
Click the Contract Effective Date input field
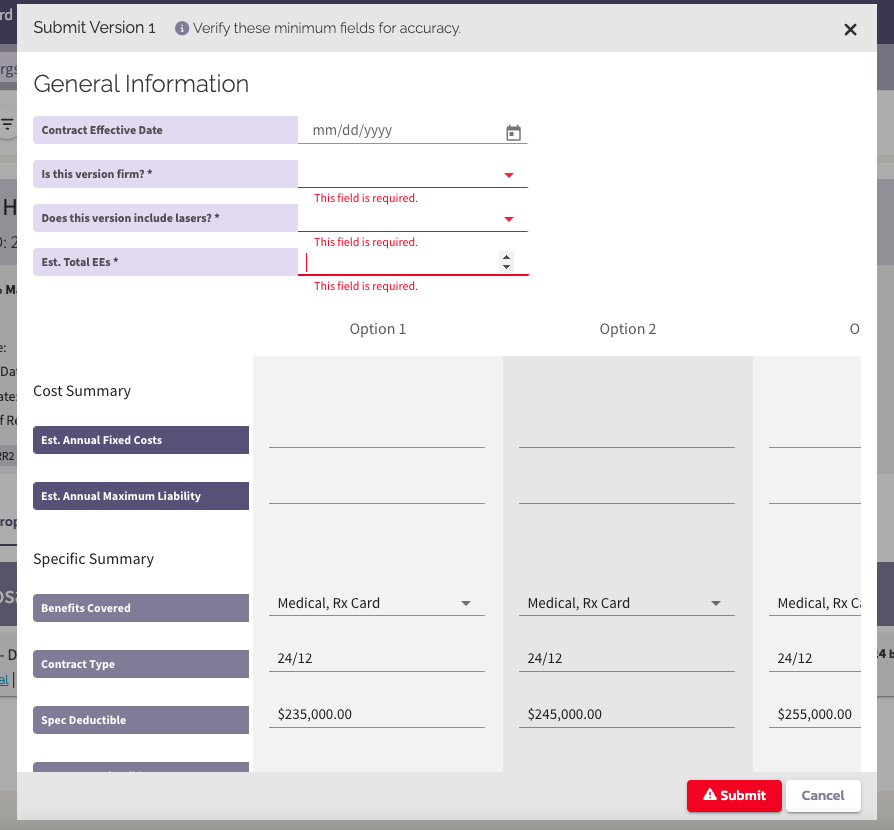[x=400, y=130]
